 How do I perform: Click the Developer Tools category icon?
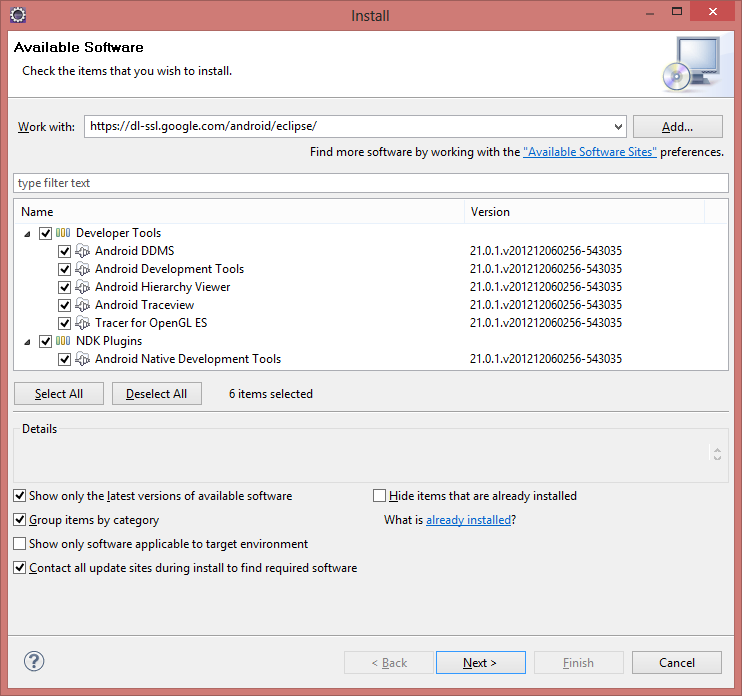pyautogui.click(x=63, y=233)
